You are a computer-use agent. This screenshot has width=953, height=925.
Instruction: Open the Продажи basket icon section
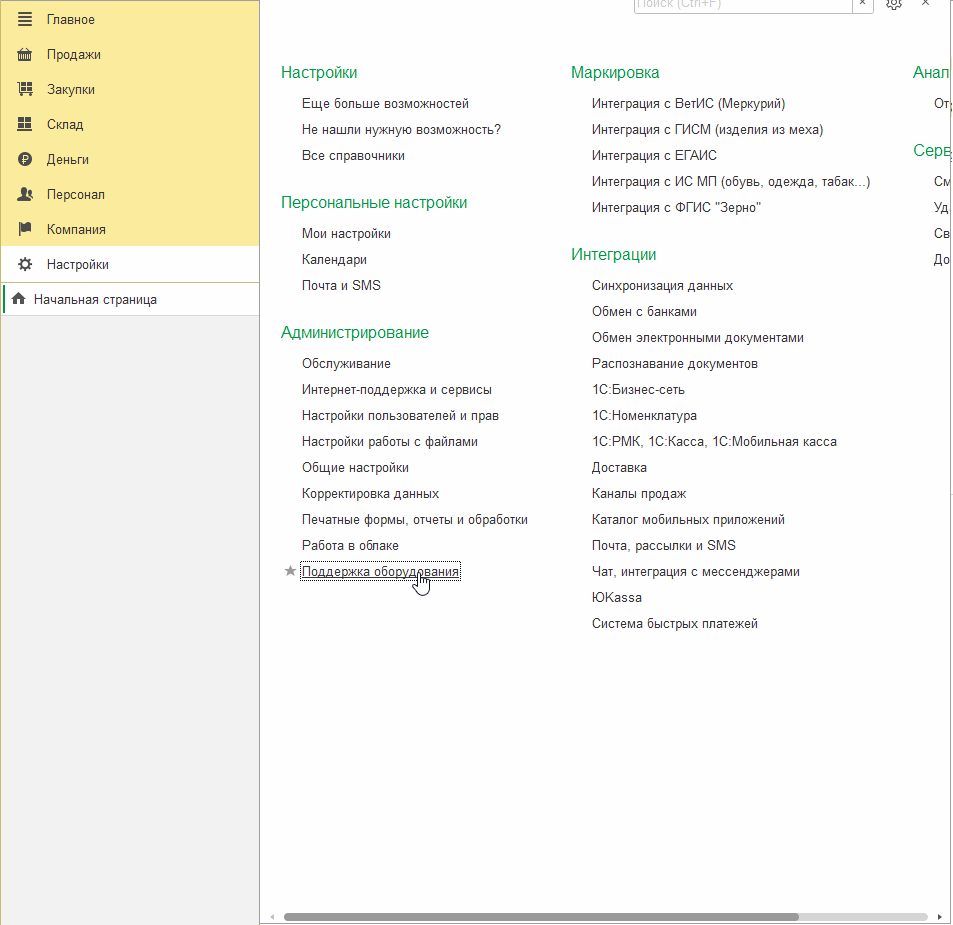pyautogui.click(x=25, y=55)
